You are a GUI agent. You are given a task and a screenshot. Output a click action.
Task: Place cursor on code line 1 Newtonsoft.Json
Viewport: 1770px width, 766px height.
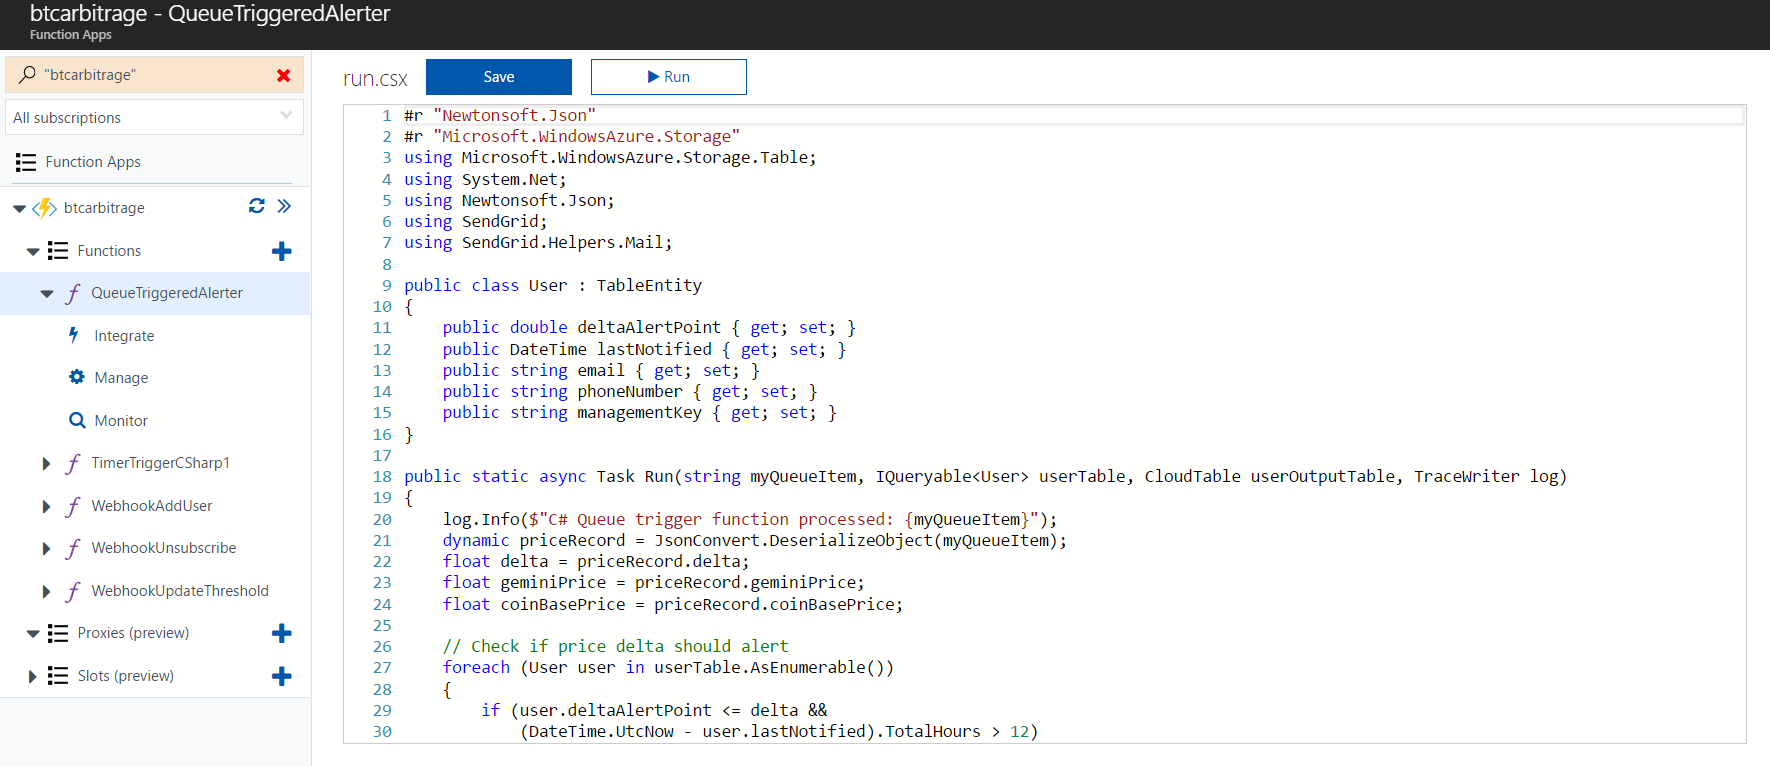point(500,115)
